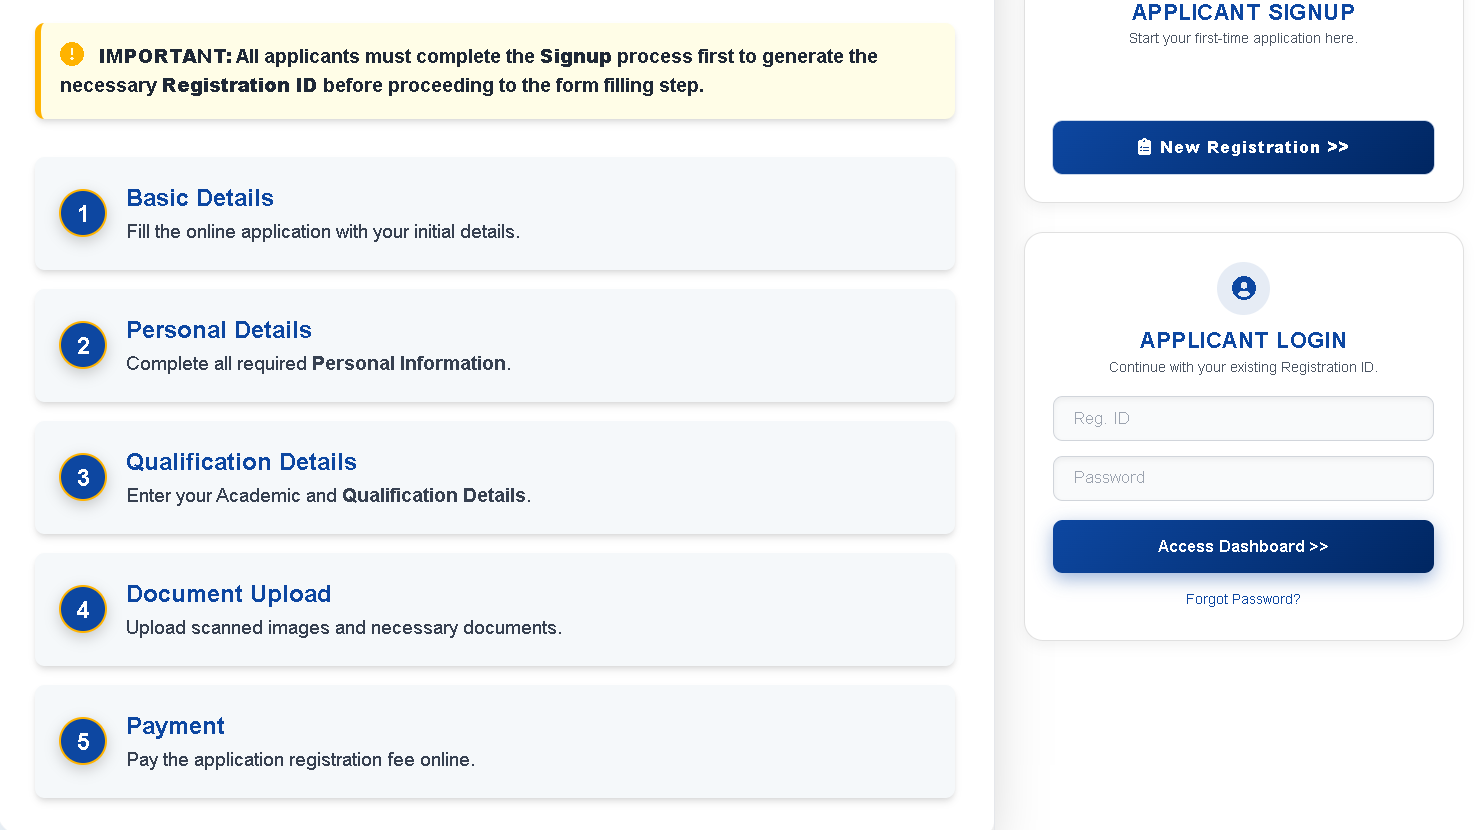Select the Basic Details step heading
This screenshot has width=1478, height=830.
[x=200, y=198]
